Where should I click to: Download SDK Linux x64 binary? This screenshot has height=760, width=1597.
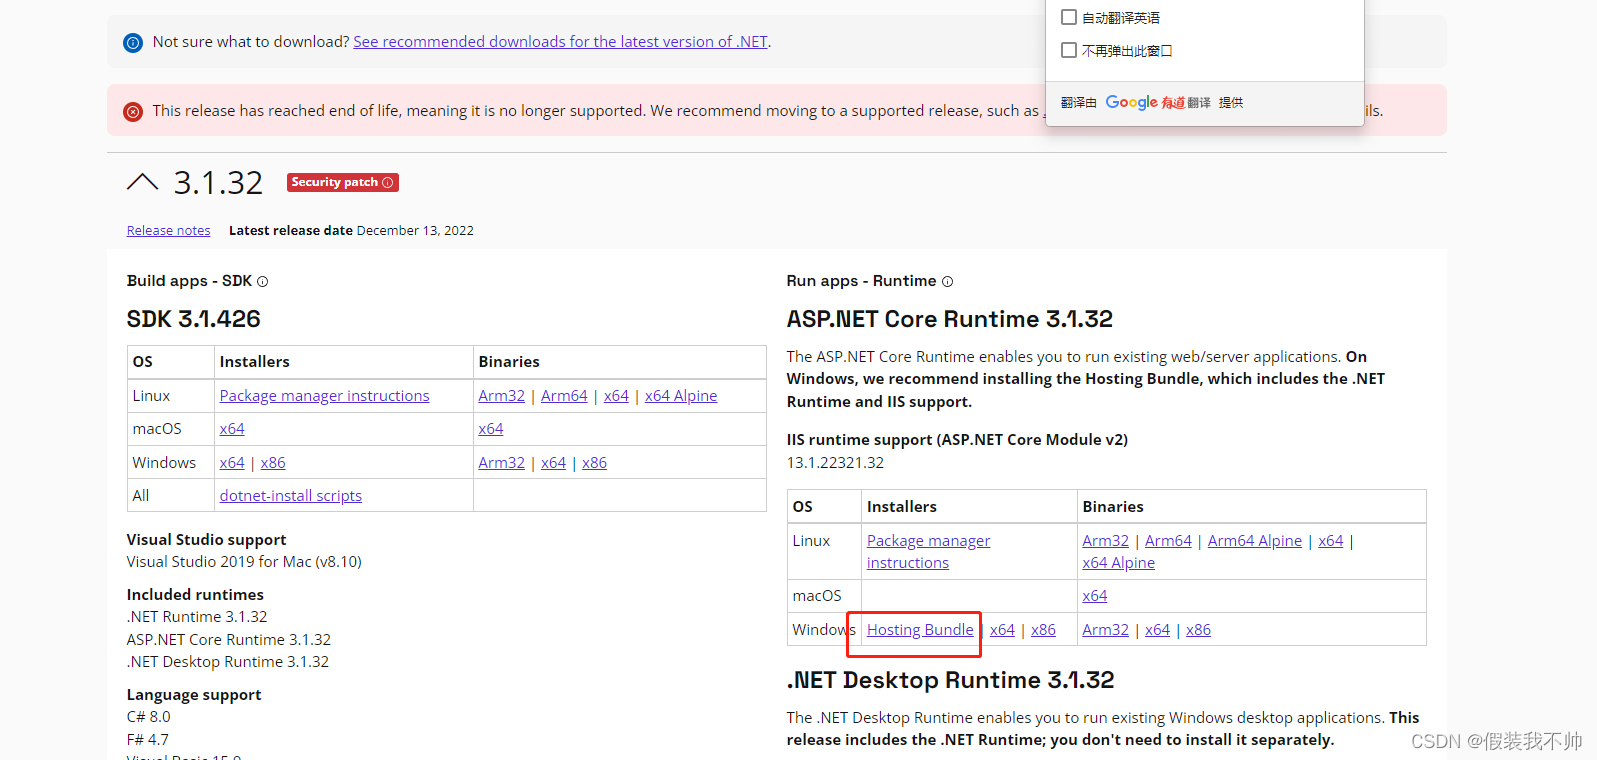click(x=616, y=396)
